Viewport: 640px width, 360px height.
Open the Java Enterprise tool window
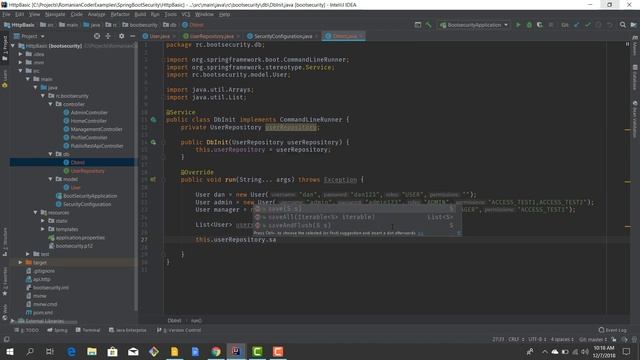127,330
